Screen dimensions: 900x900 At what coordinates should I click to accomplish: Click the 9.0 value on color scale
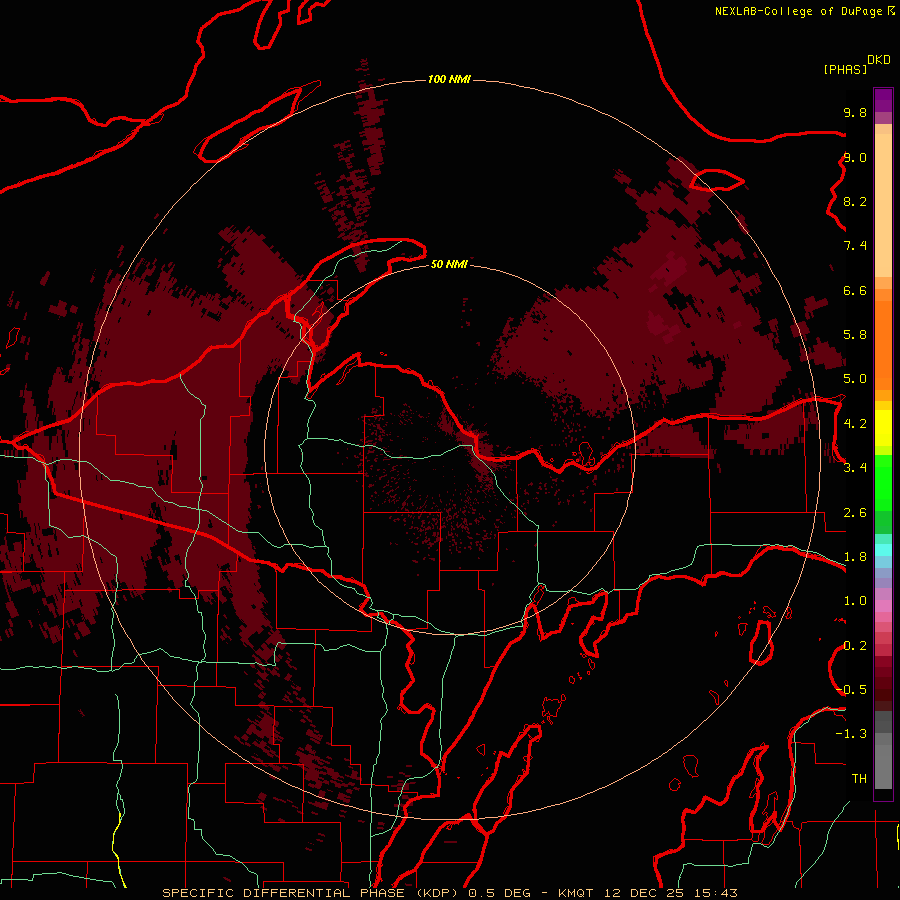click(855, 157)
